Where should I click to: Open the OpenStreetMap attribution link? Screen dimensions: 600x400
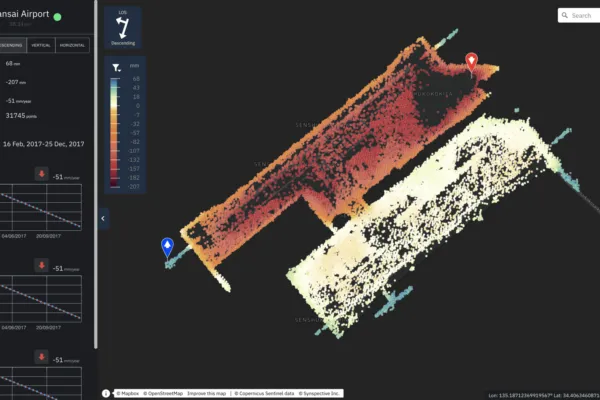167,393
